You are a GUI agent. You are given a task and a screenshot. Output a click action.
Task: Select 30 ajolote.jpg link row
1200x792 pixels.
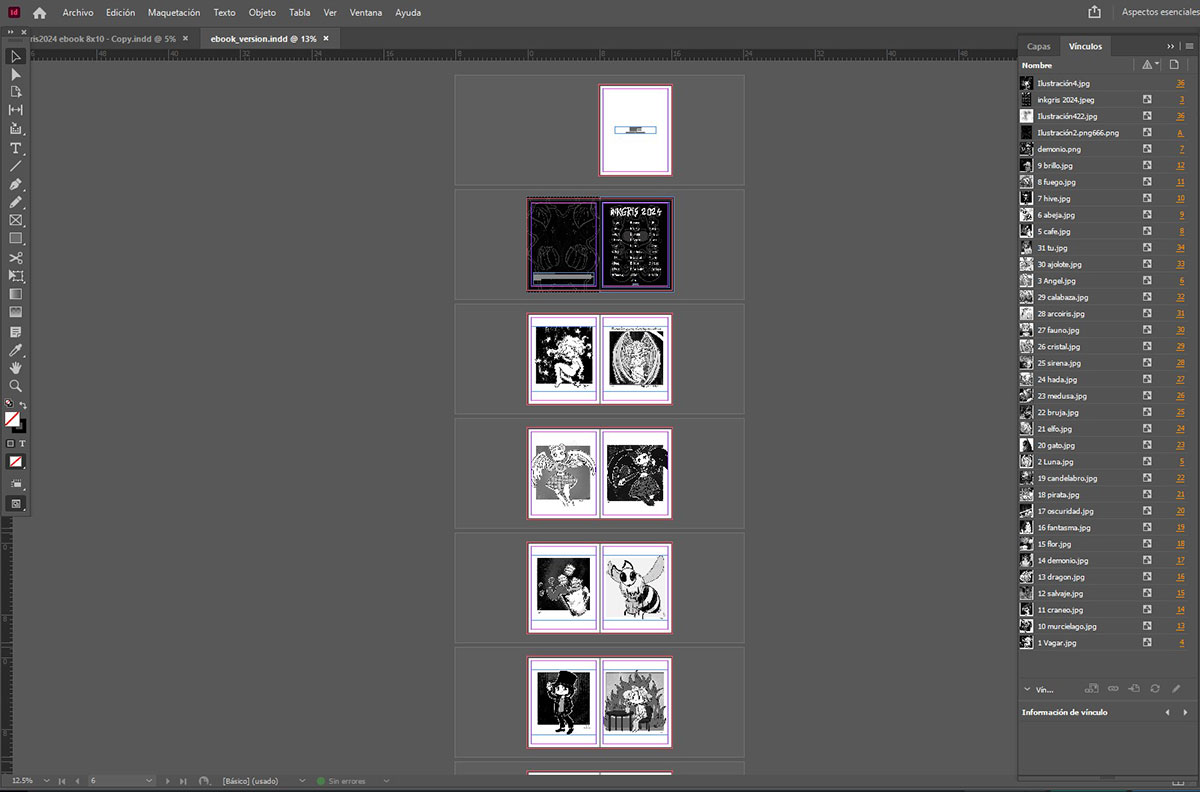pyautogui.click(x=1104, y=264)
